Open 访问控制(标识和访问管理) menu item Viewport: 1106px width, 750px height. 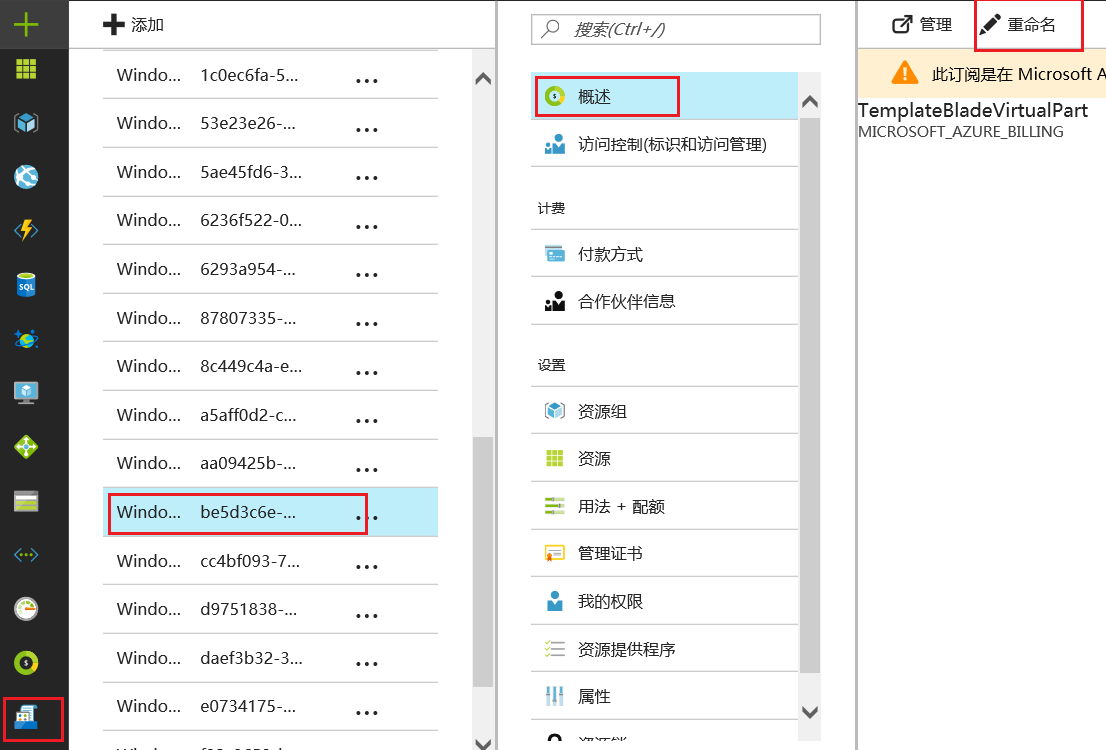tap(670, 145)
